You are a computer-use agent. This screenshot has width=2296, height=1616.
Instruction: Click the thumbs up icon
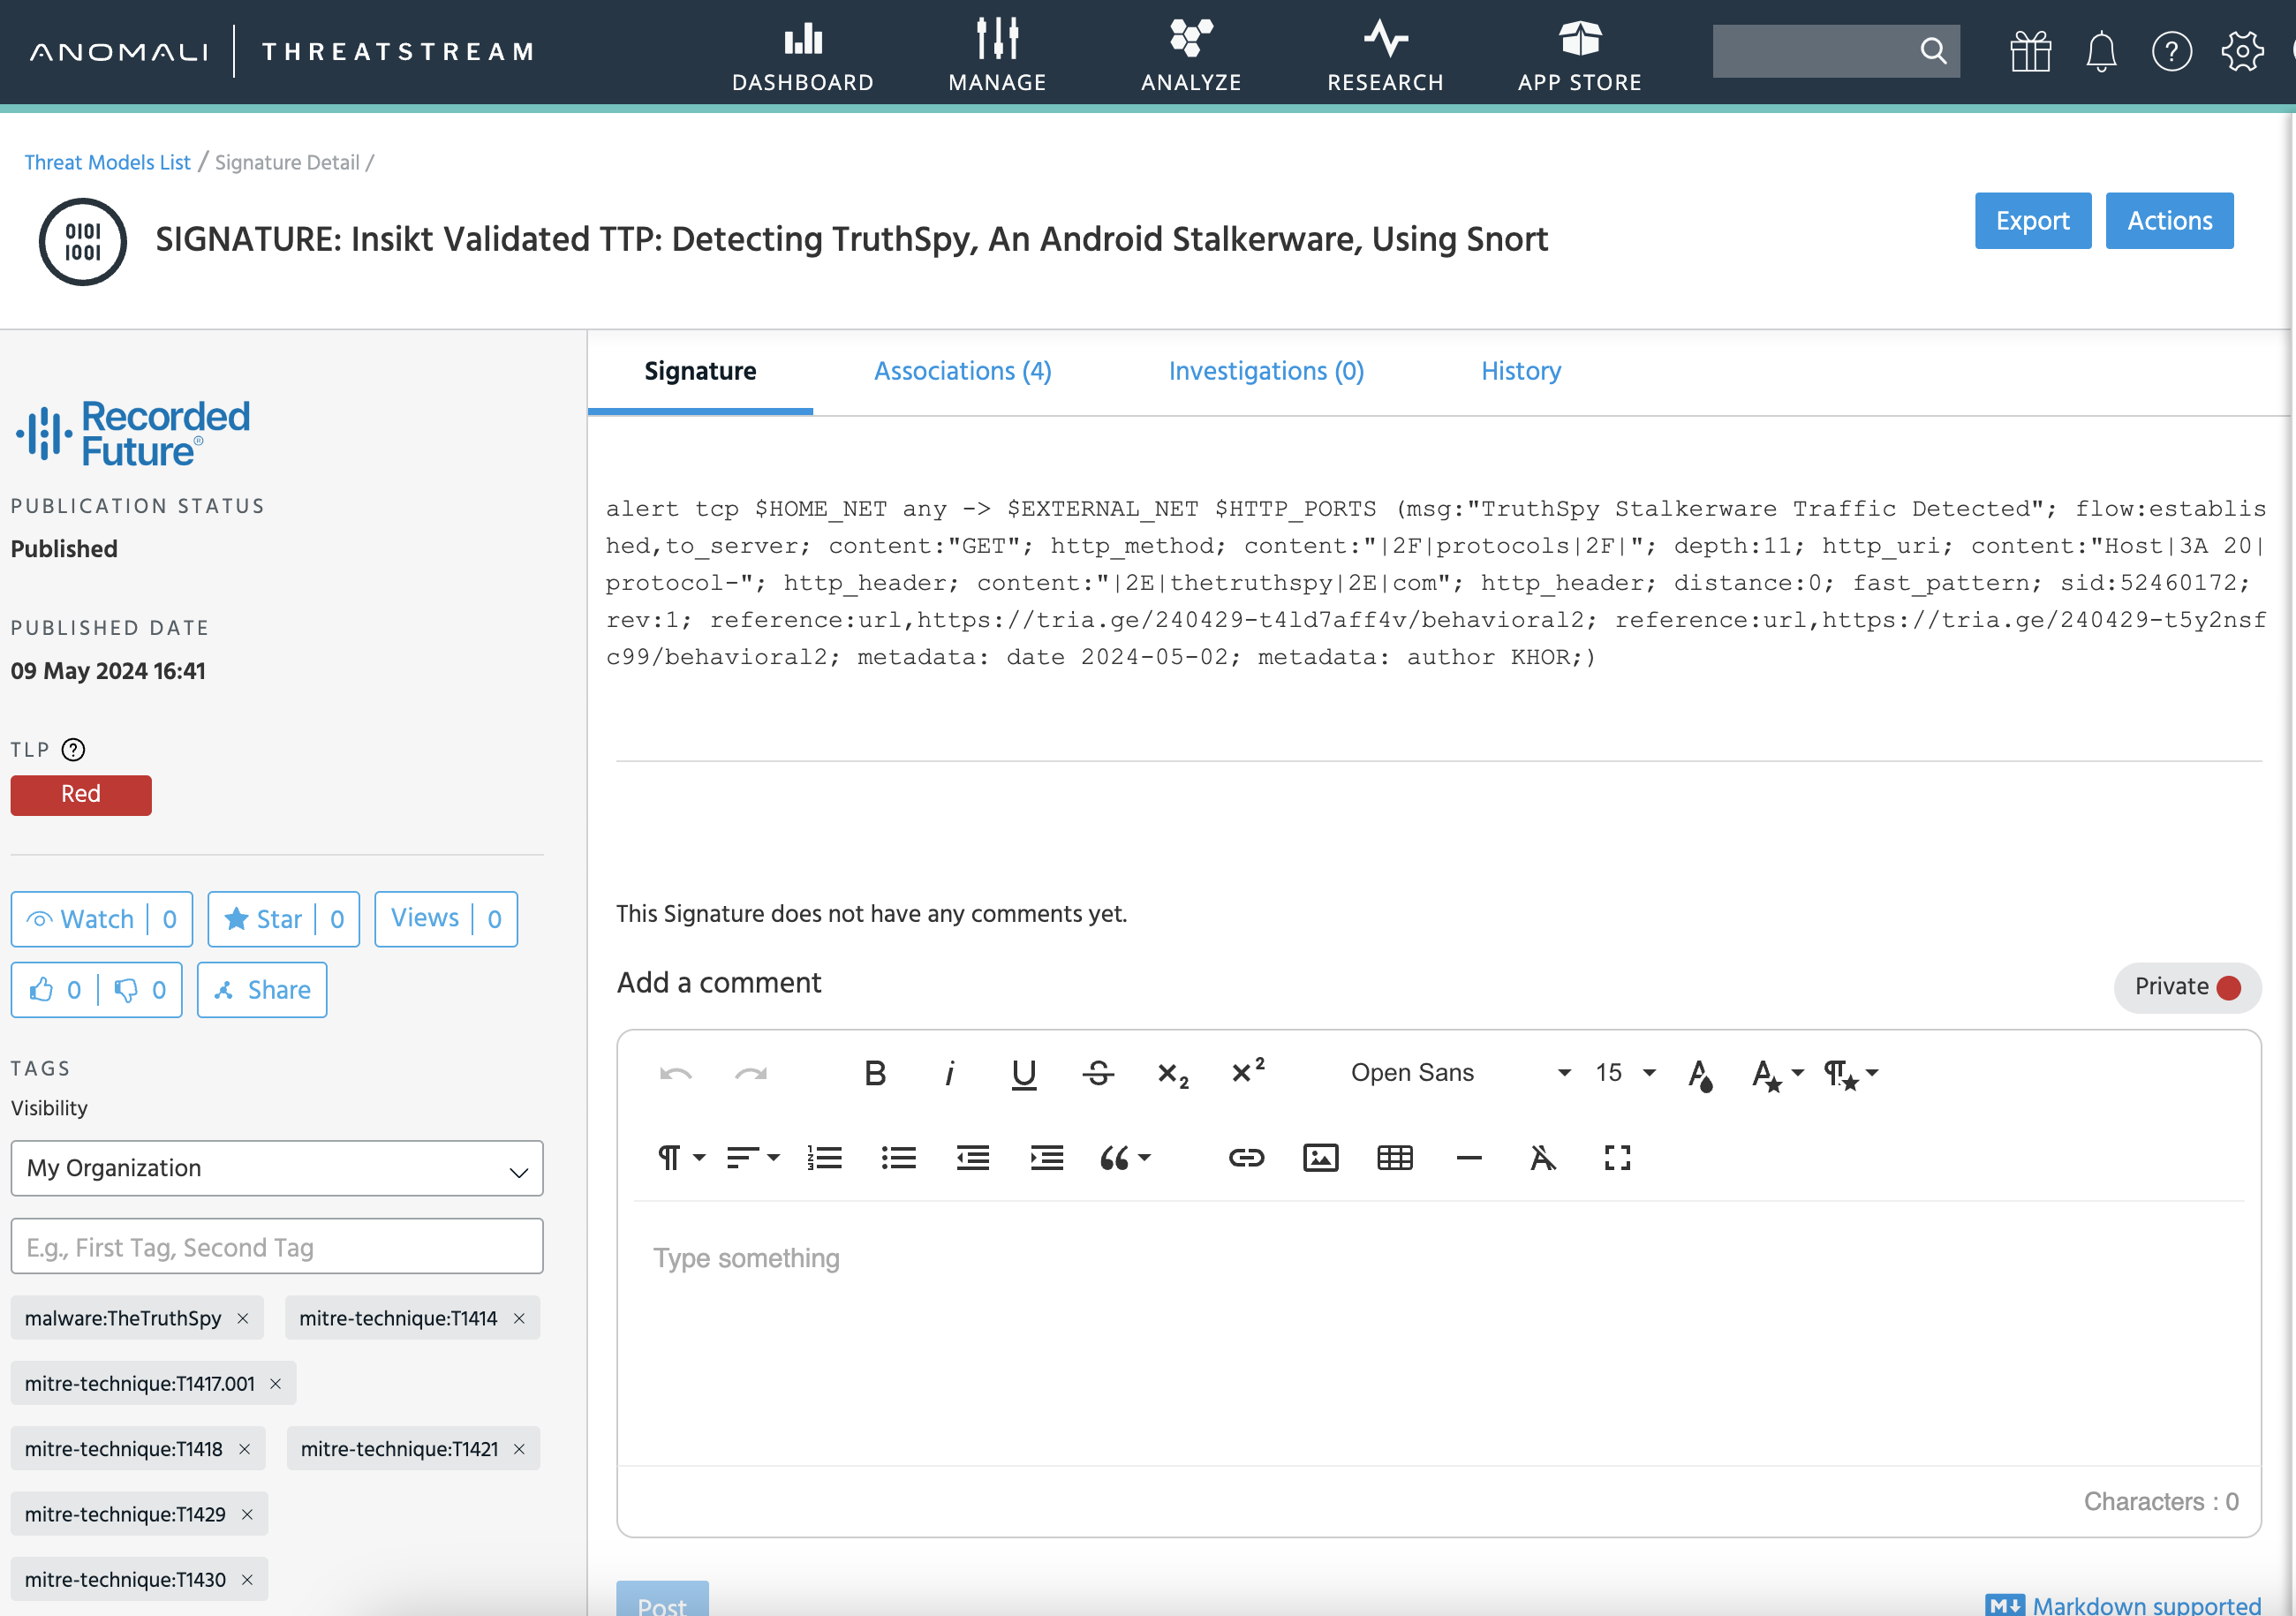coord(42,990)
